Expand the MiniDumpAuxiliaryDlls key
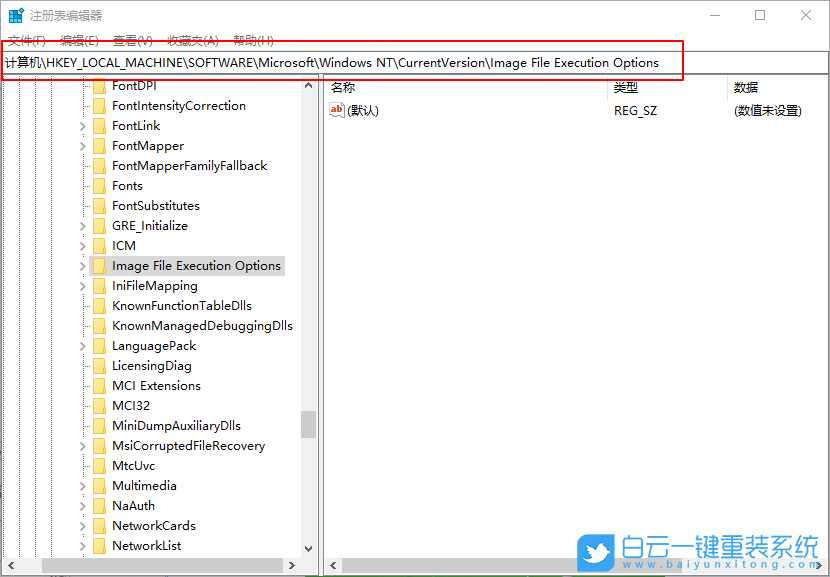The width and height of the screenshot is (830, 577). coord(82,425)
